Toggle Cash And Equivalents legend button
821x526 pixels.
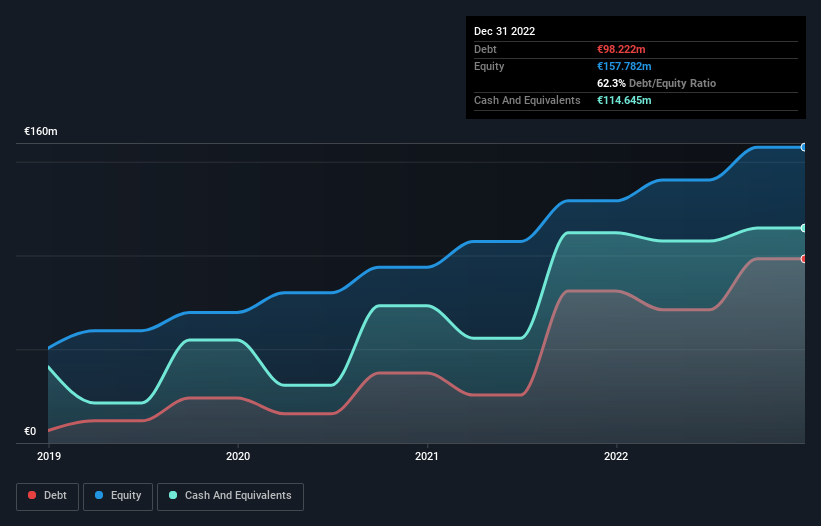[x=230, y=496]
